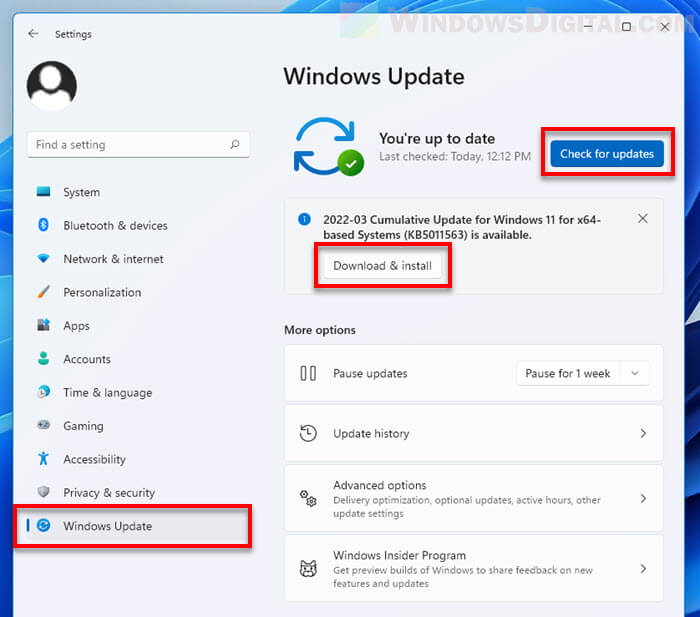The image size is (700, 617).
Task: Expand Windows Insider Program chevron
Action: tap(643, 569)
